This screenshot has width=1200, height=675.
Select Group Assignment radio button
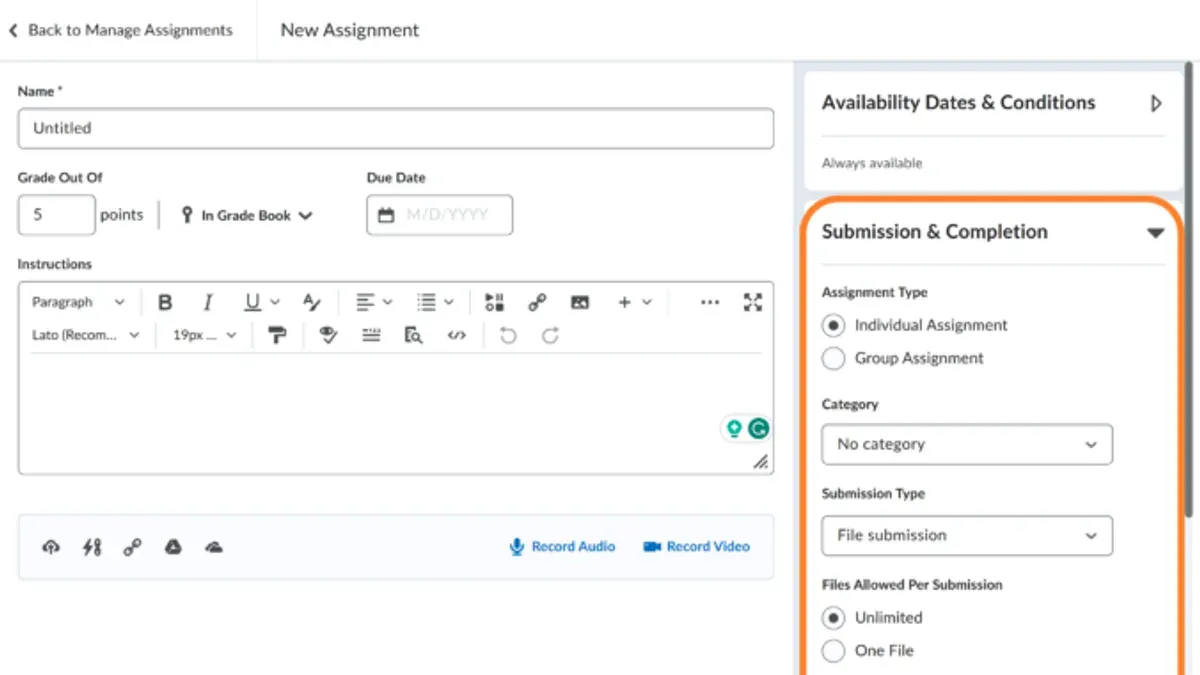click(x=833, y=358)
